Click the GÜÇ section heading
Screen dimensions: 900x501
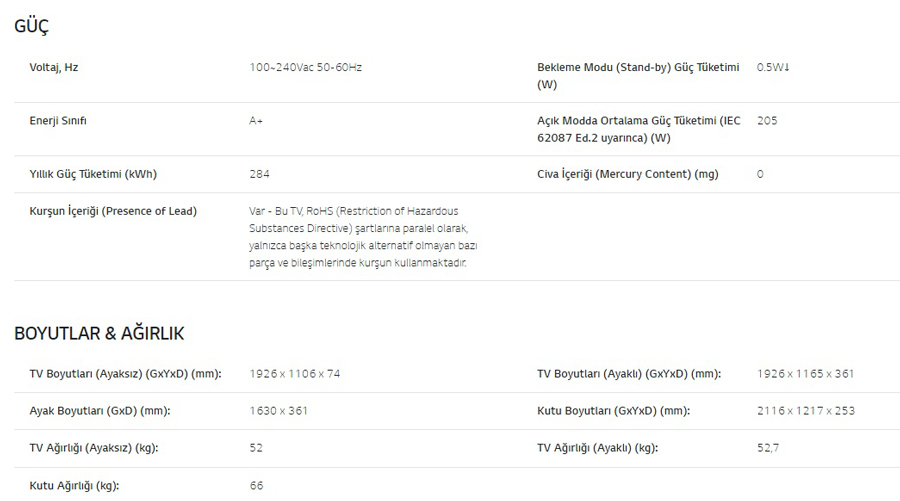[x=32, y=26]
